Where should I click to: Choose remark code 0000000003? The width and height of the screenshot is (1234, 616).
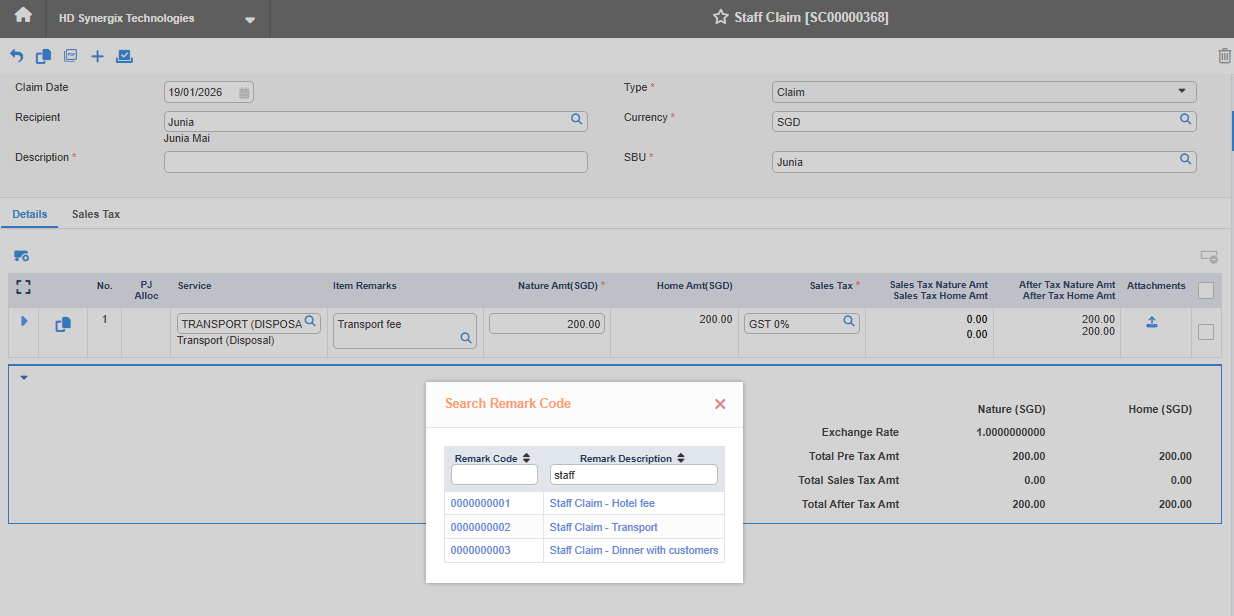(x=480, y=550)
